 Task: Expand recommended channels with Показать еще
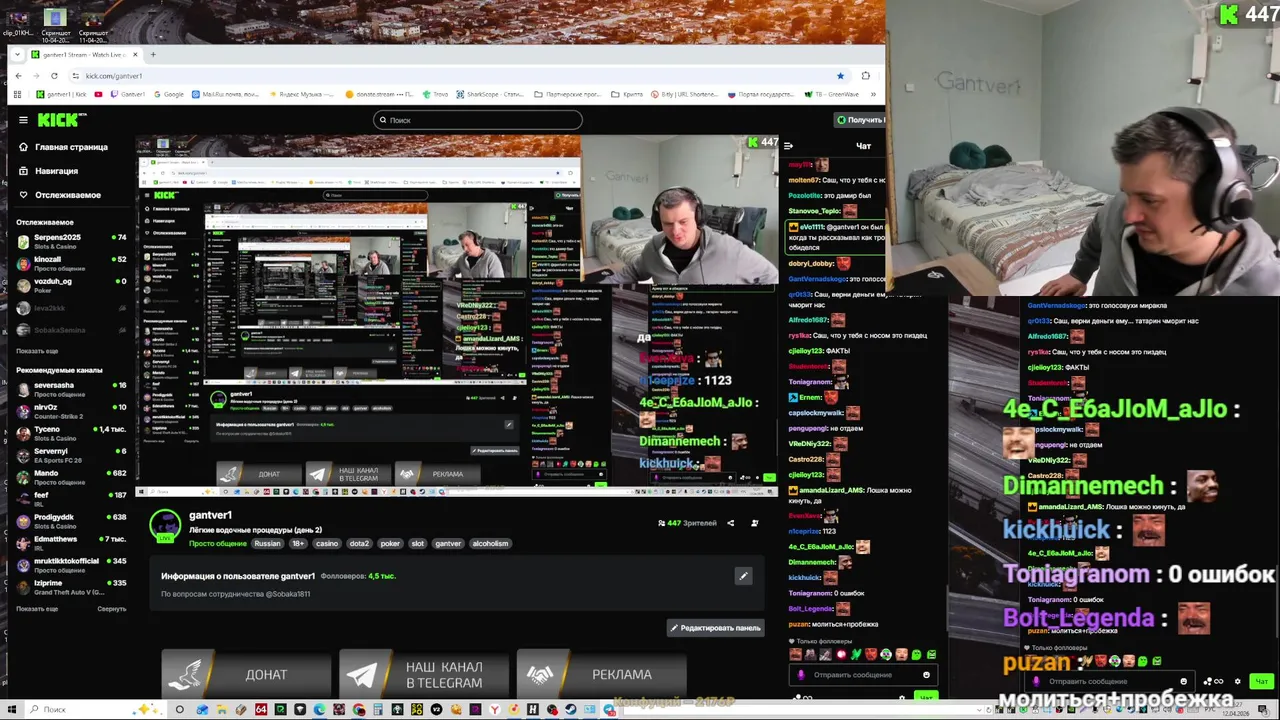point(37,608)
